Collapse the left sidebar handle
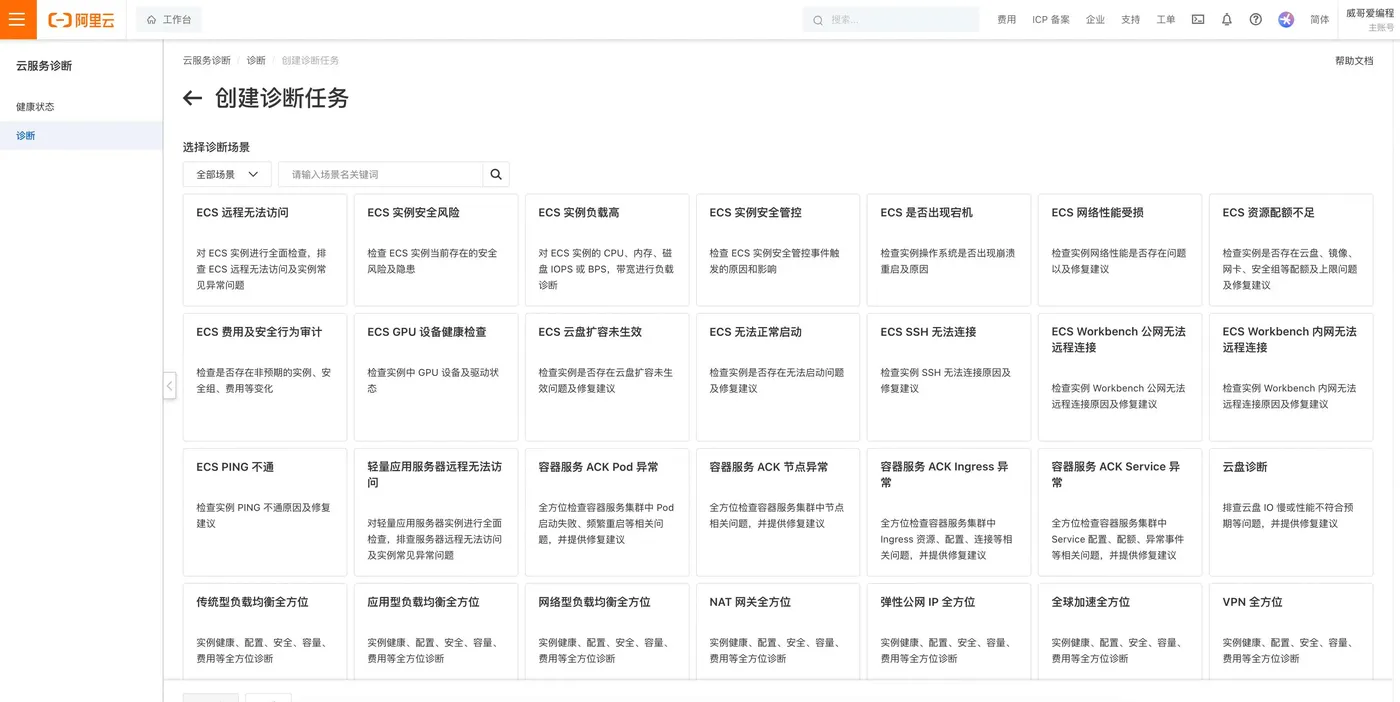Viewport: 1400px width, 702px height. [169, 385]
